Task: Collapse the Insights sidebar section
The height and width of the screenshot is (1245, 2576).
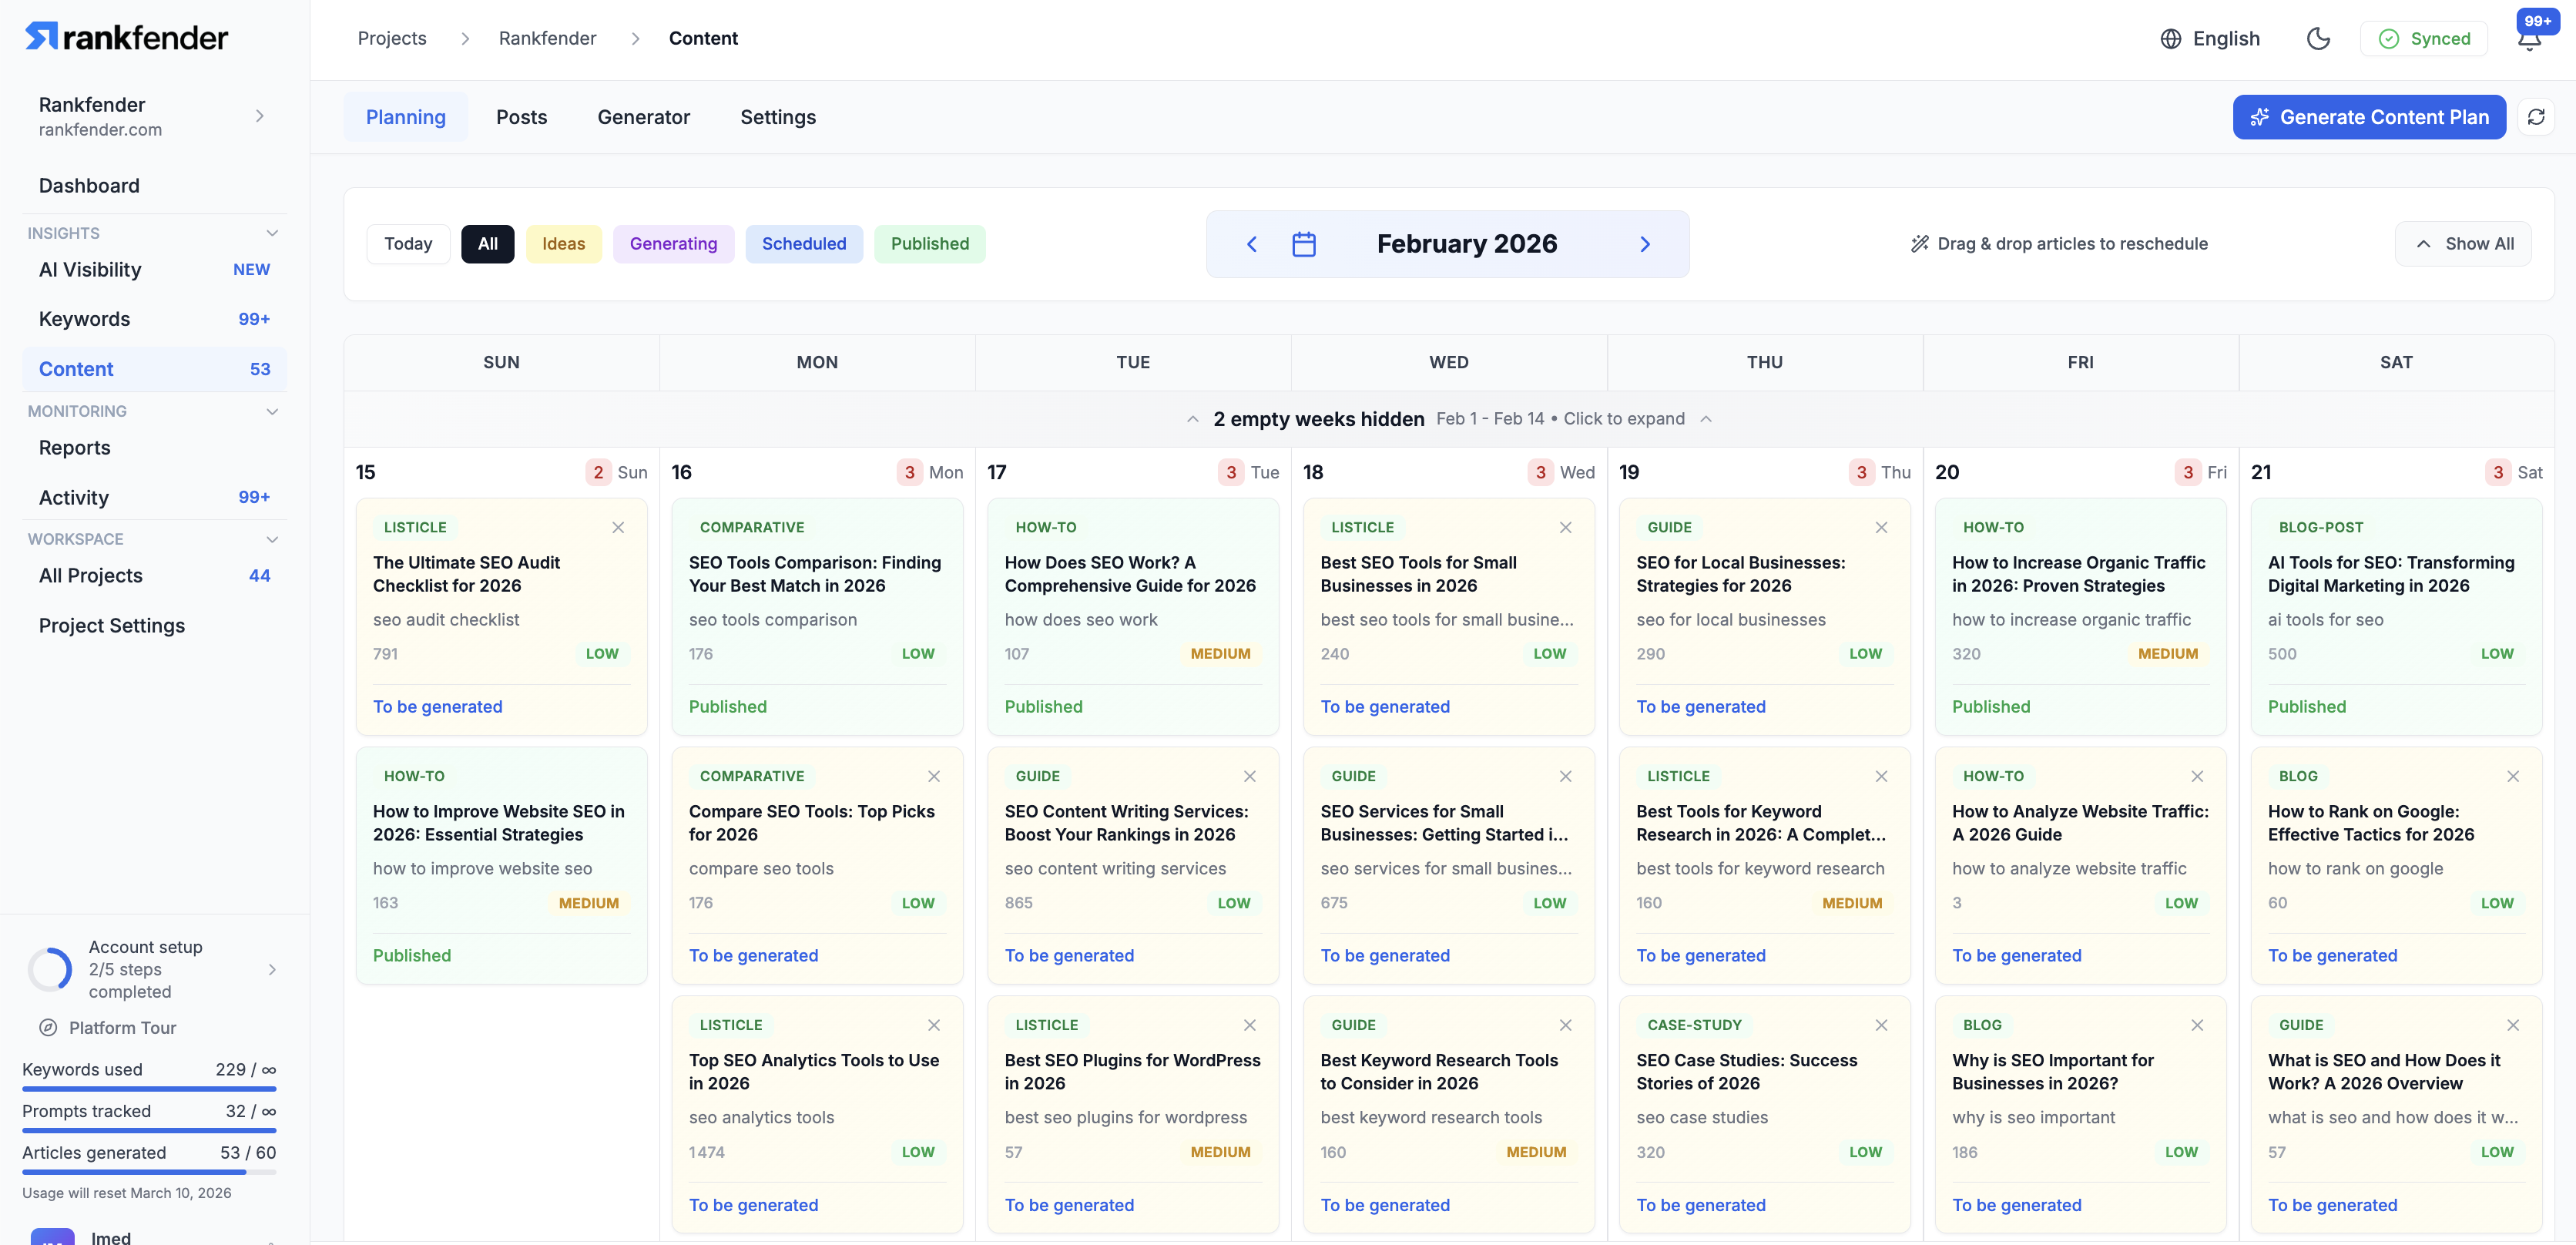Action: coord(271,233)
